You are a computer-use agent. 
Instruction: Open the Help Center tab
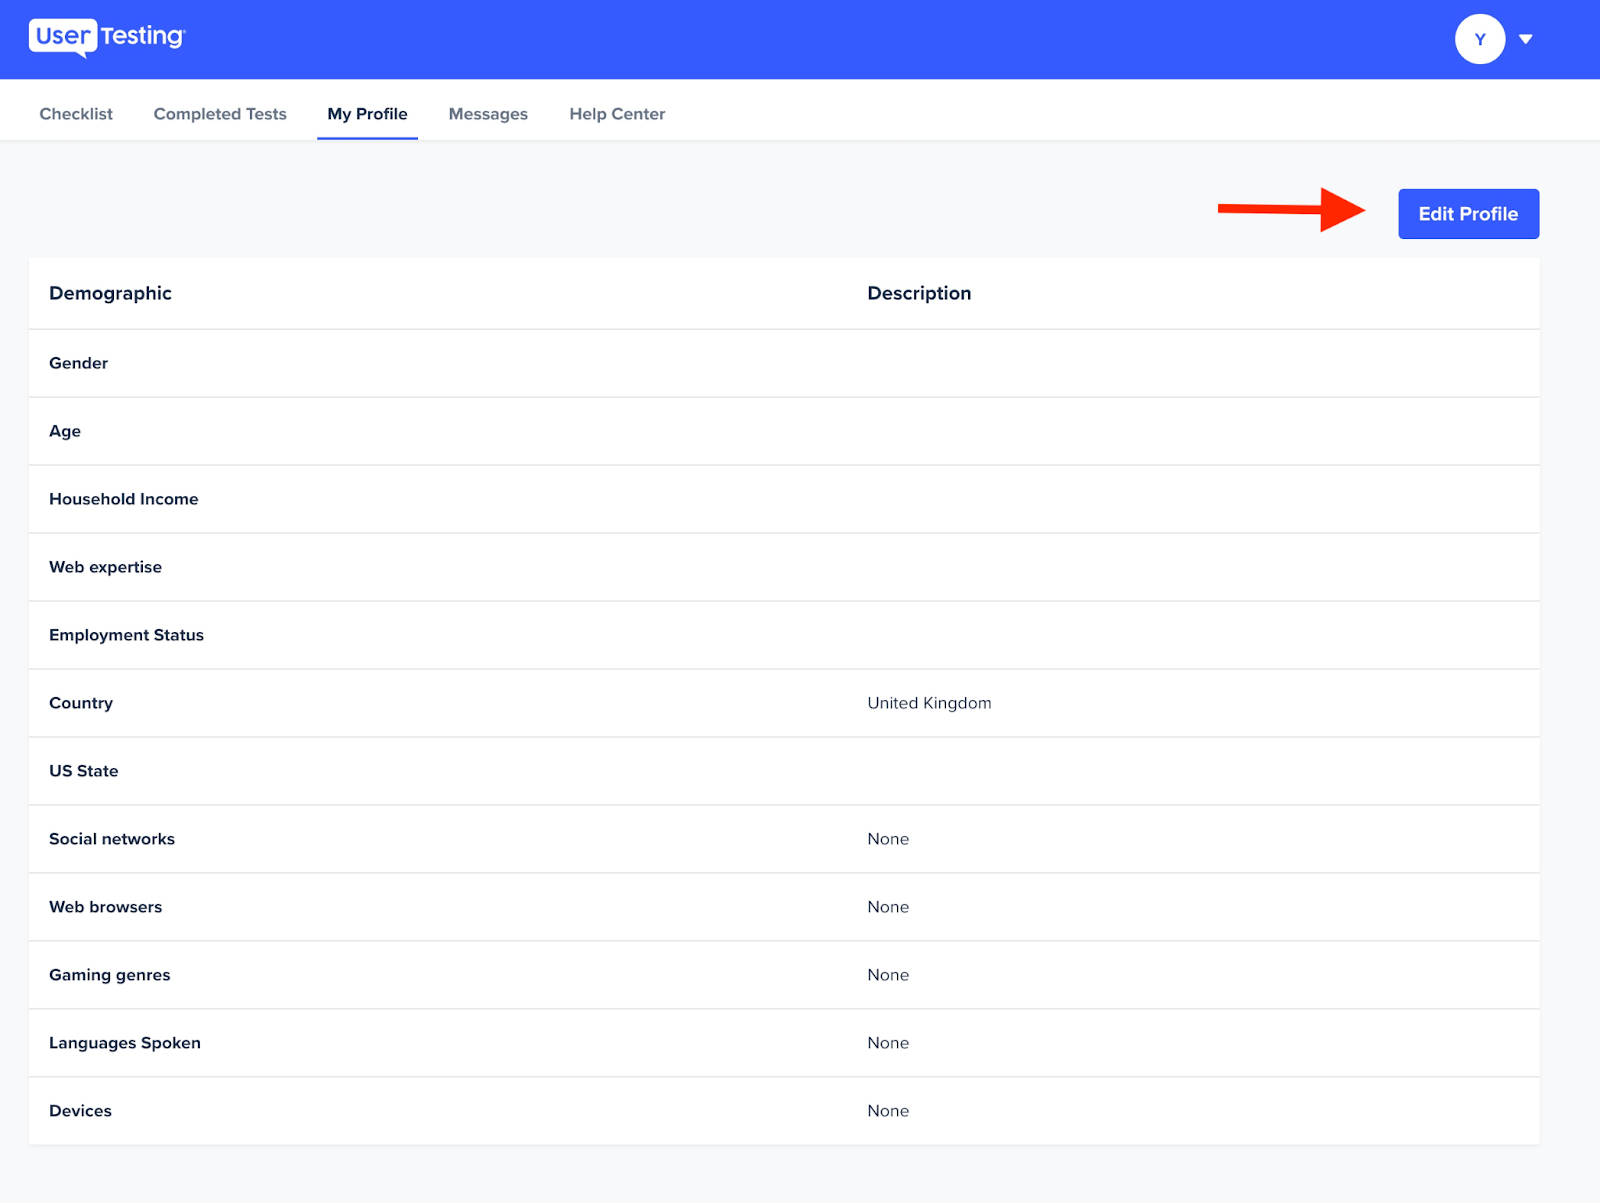[x=617, y=114]
